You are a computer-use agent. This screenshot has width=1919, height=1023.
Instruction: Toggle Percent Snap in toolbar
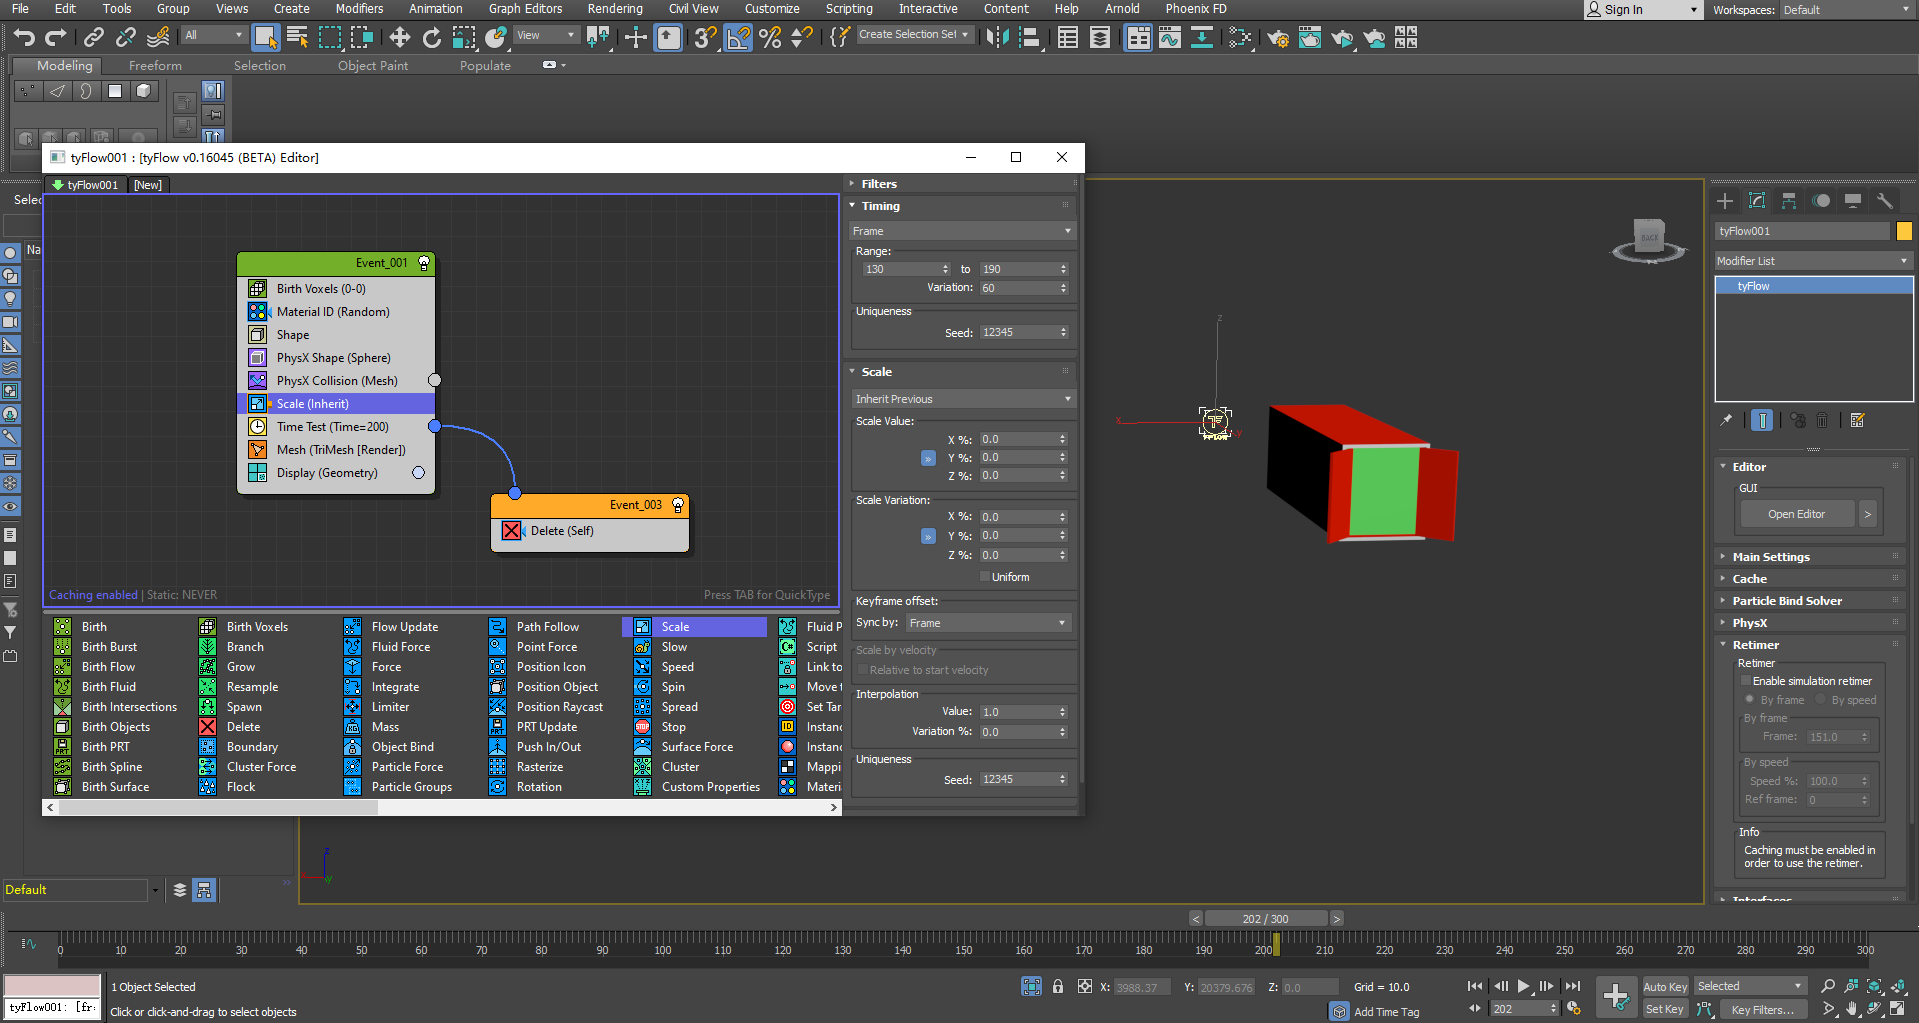click(770, 38)
